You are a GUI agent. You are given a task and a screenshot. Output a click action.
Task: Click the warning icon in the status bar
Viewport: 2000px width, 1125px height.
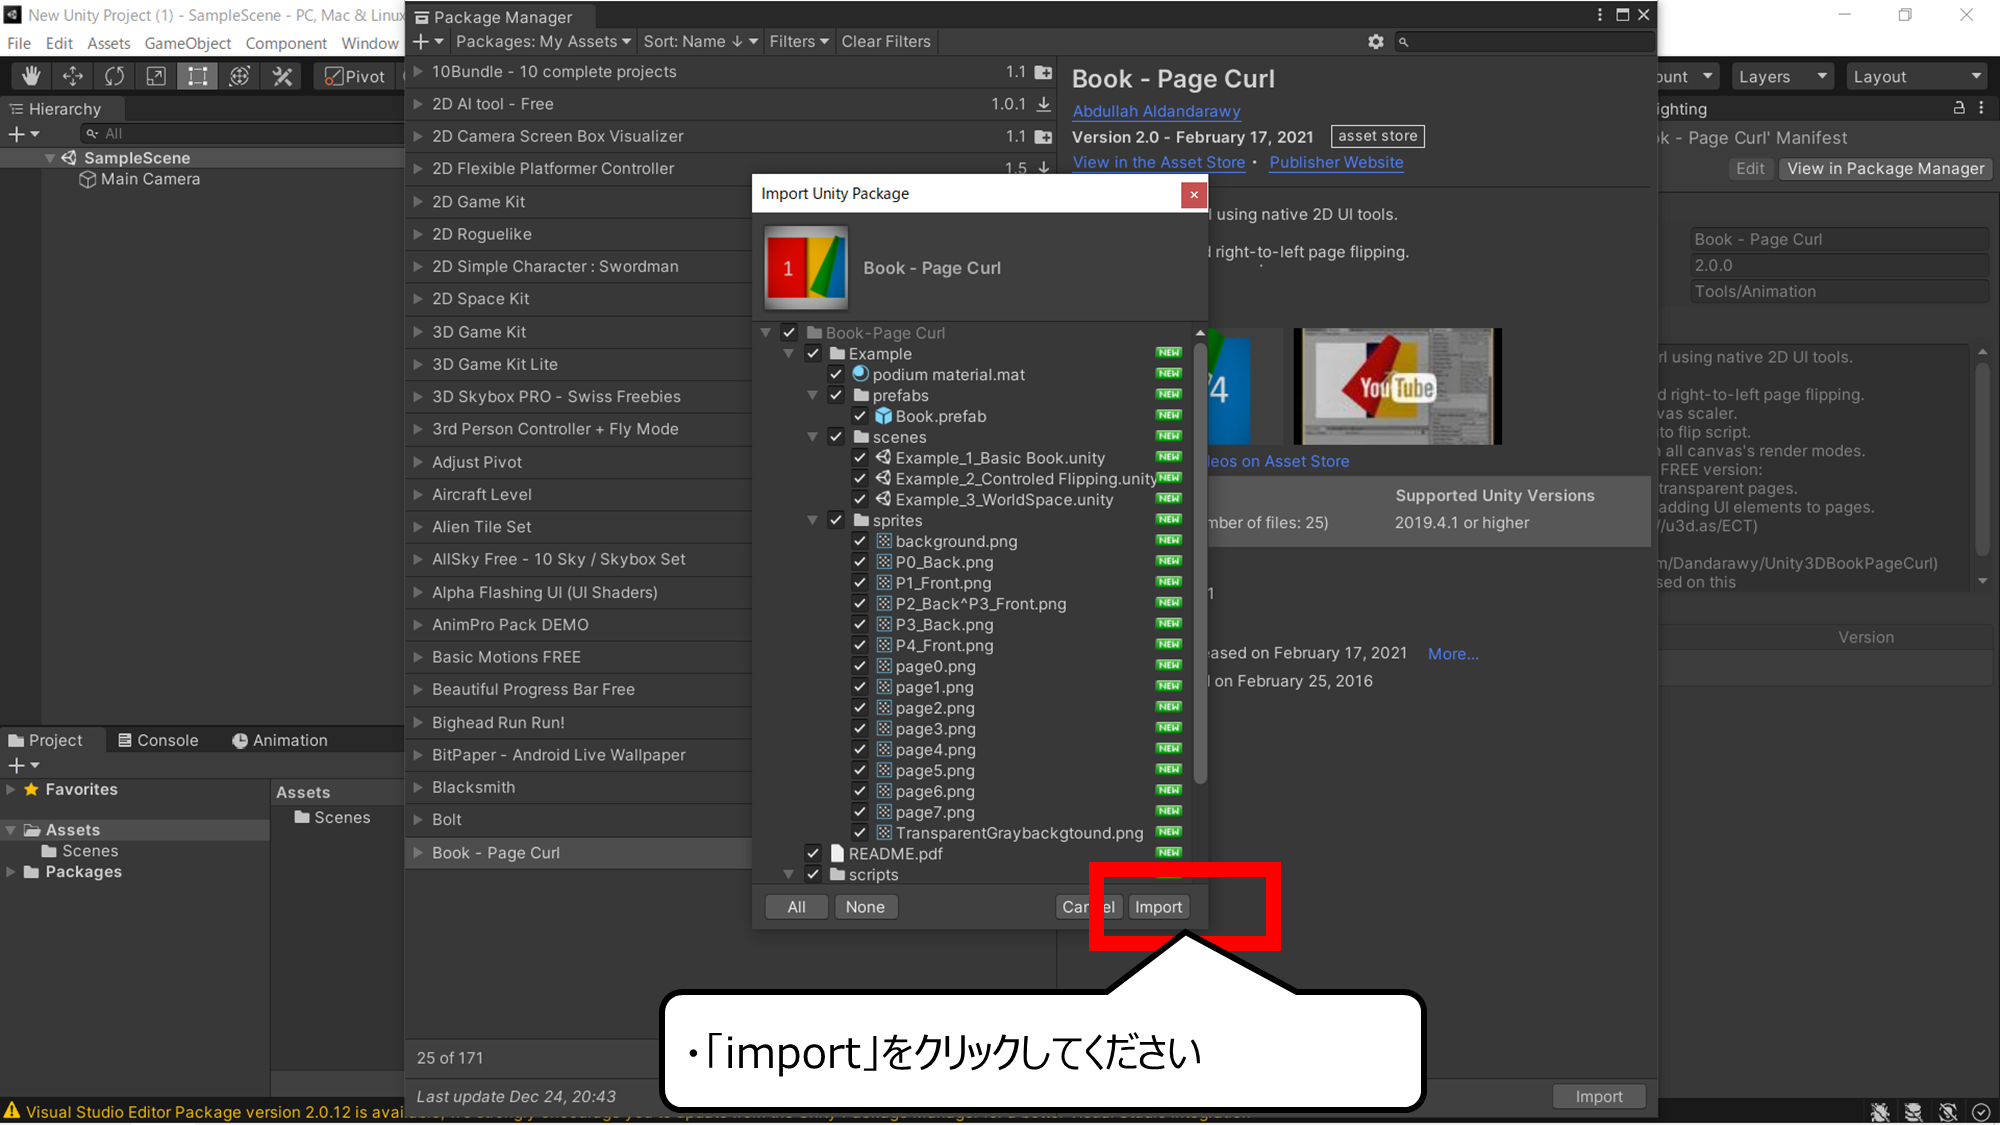click(12, 1111)
